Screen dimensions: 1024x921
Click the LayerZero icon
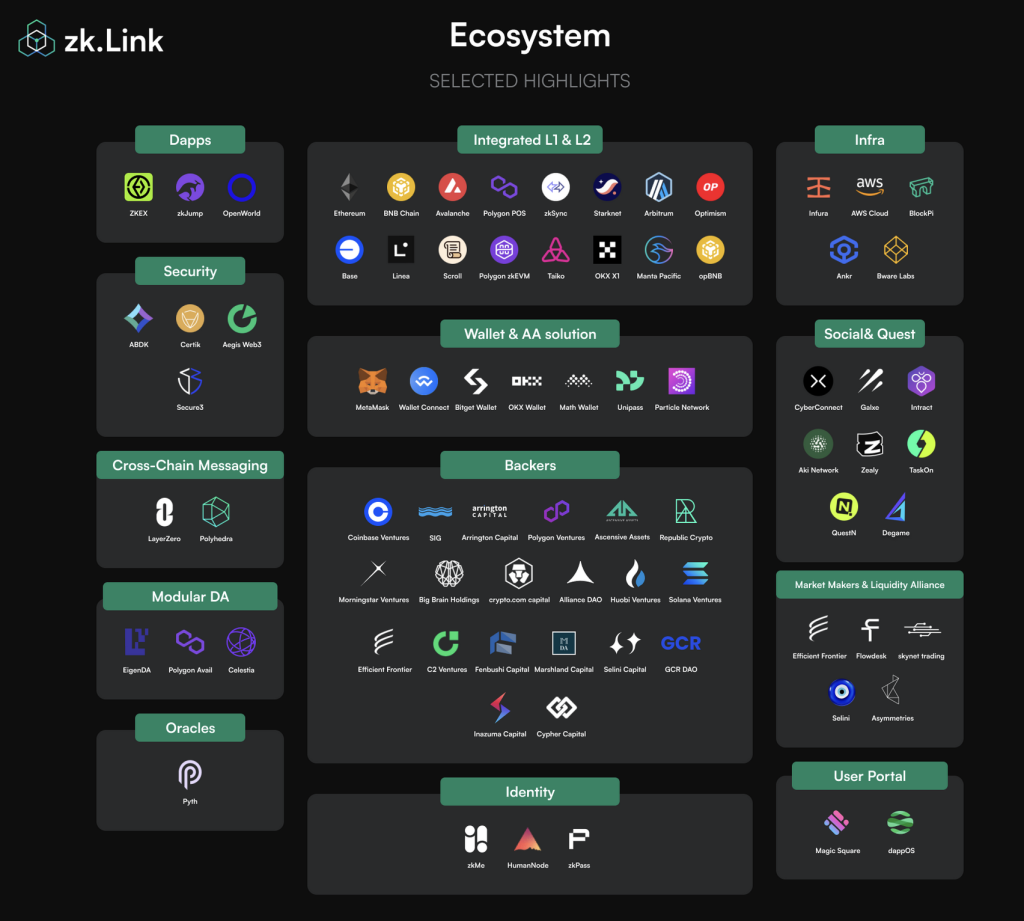click(163, 512)
